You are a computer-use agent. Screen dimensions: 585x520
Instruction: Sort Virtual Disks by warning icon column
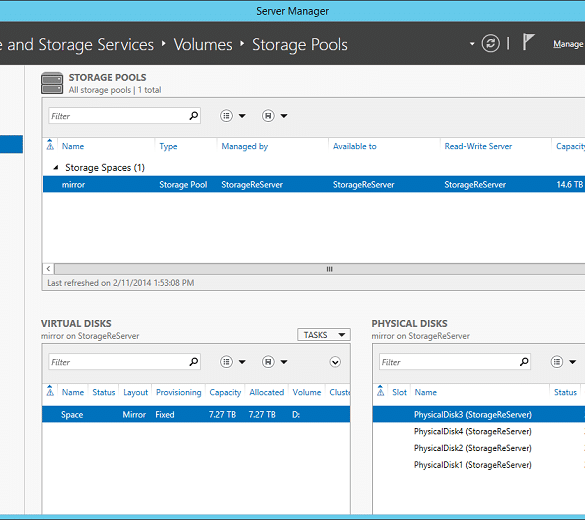click(x=50, y=391)
